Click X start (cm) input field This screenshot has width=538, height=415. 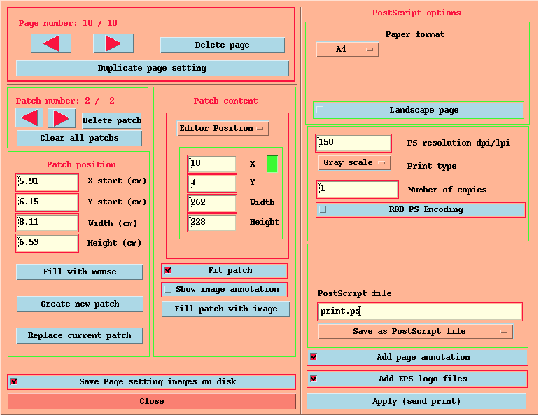[47, 182]
